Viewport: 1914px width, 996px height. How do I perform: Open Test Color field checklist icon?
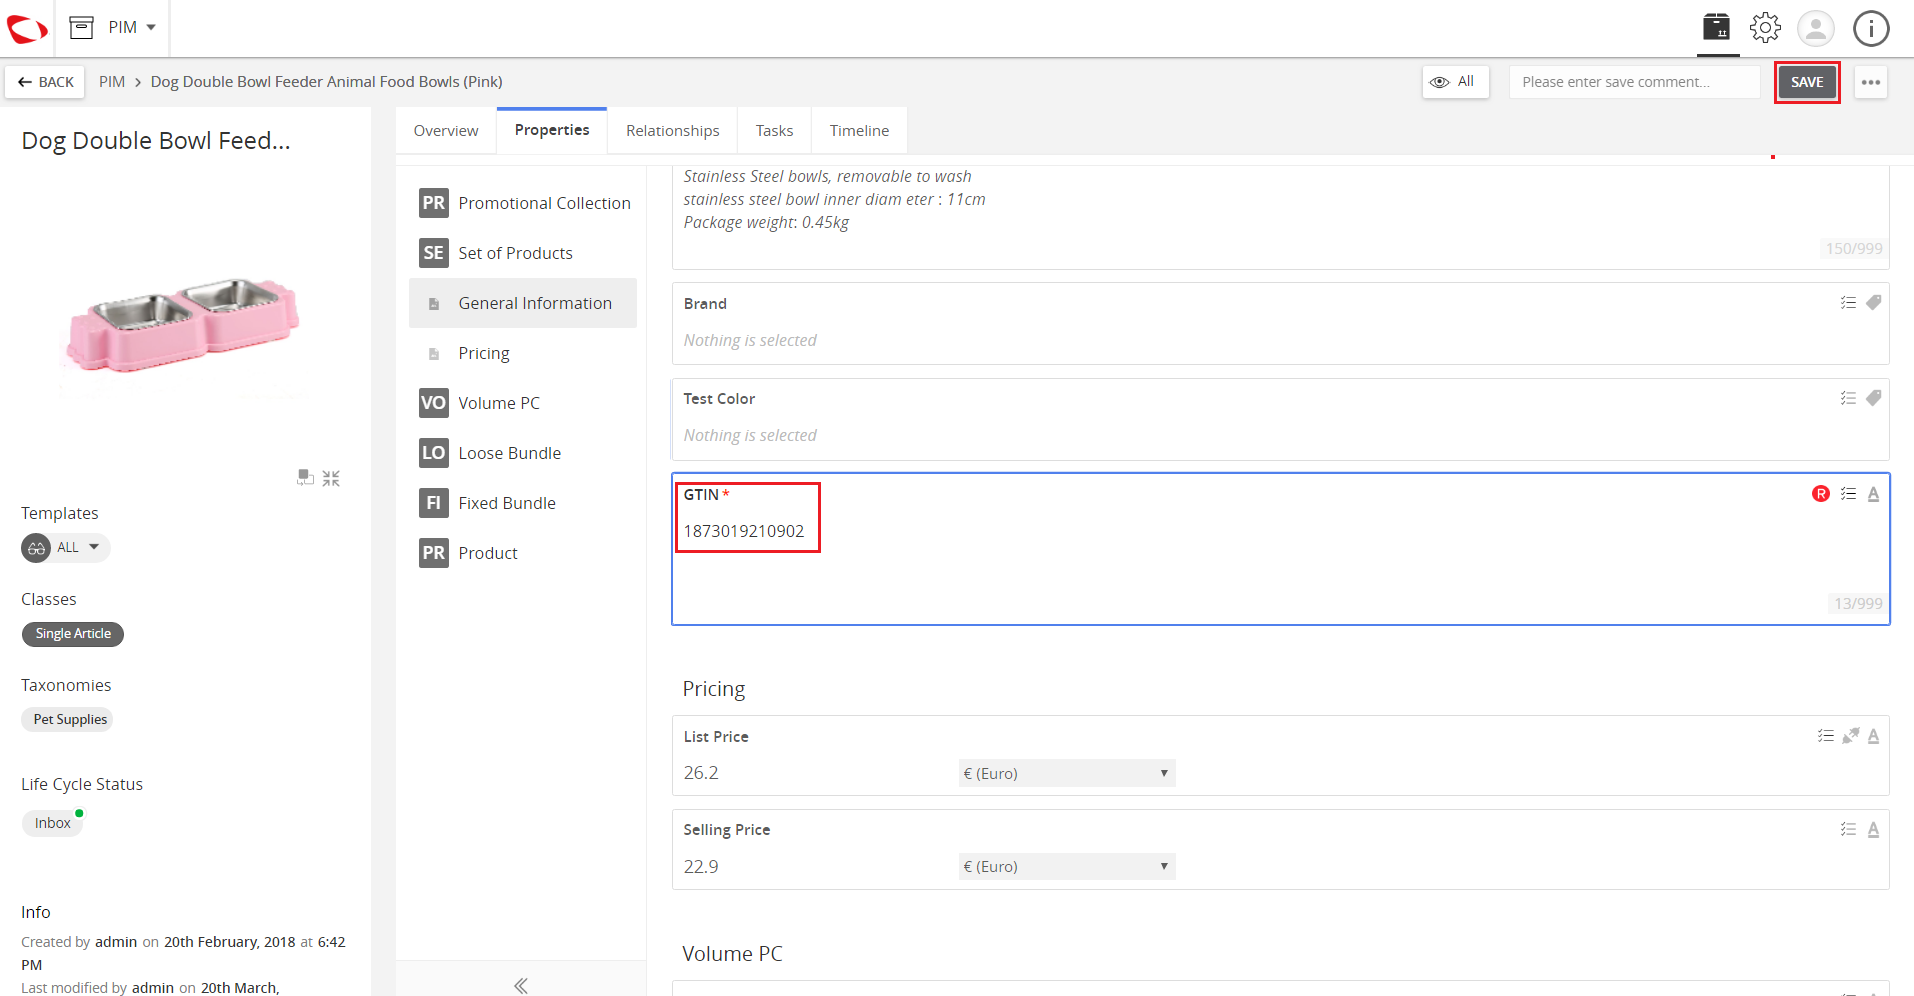coord(1848,398)
